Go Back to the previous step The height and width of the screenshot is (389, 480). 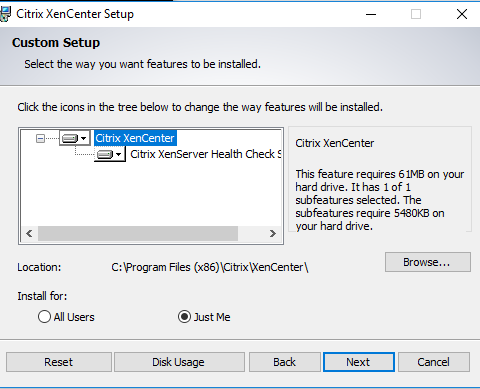click(x=285, y=362)
